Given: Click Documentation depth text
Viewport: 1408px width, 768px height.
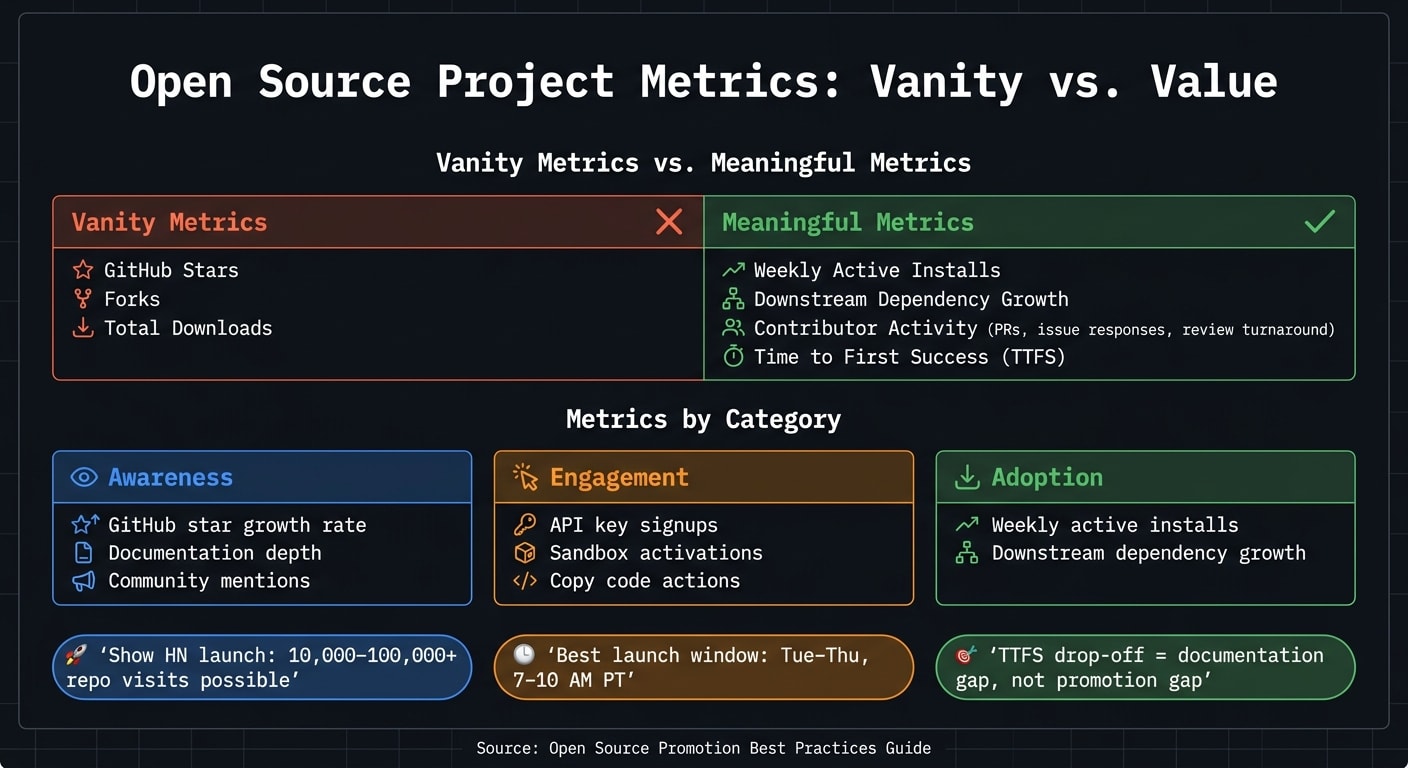Looking at the screenshot, I should (215, 553).
